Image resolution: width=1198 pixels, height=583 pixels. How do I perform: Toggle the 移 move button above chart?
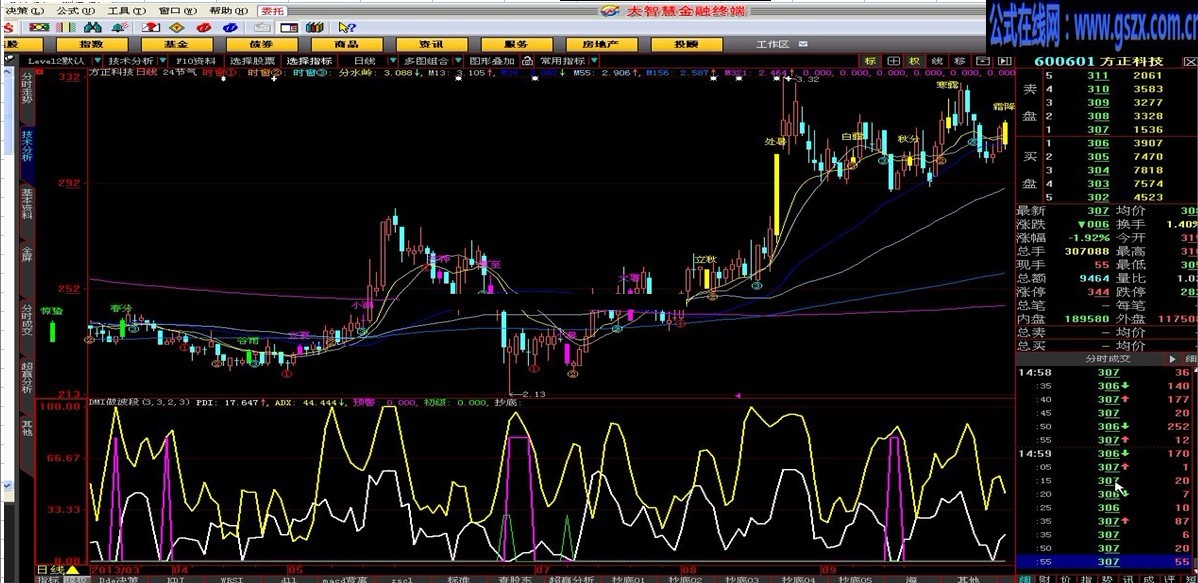[958, 61]
